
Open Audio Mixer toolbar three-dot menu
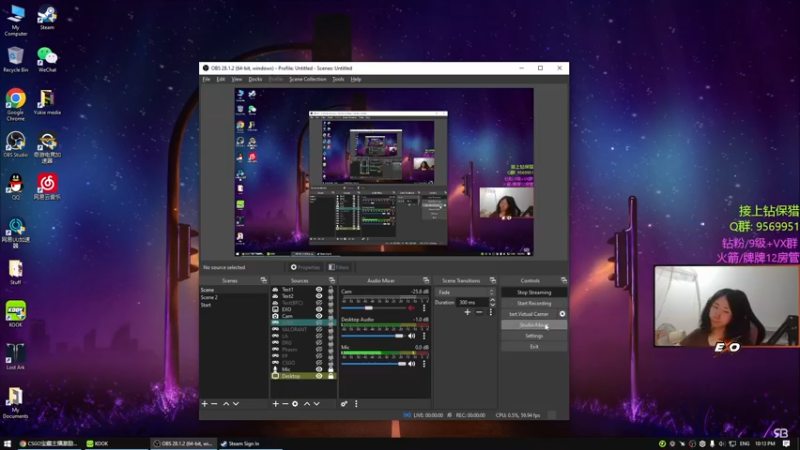click(356, 404)
